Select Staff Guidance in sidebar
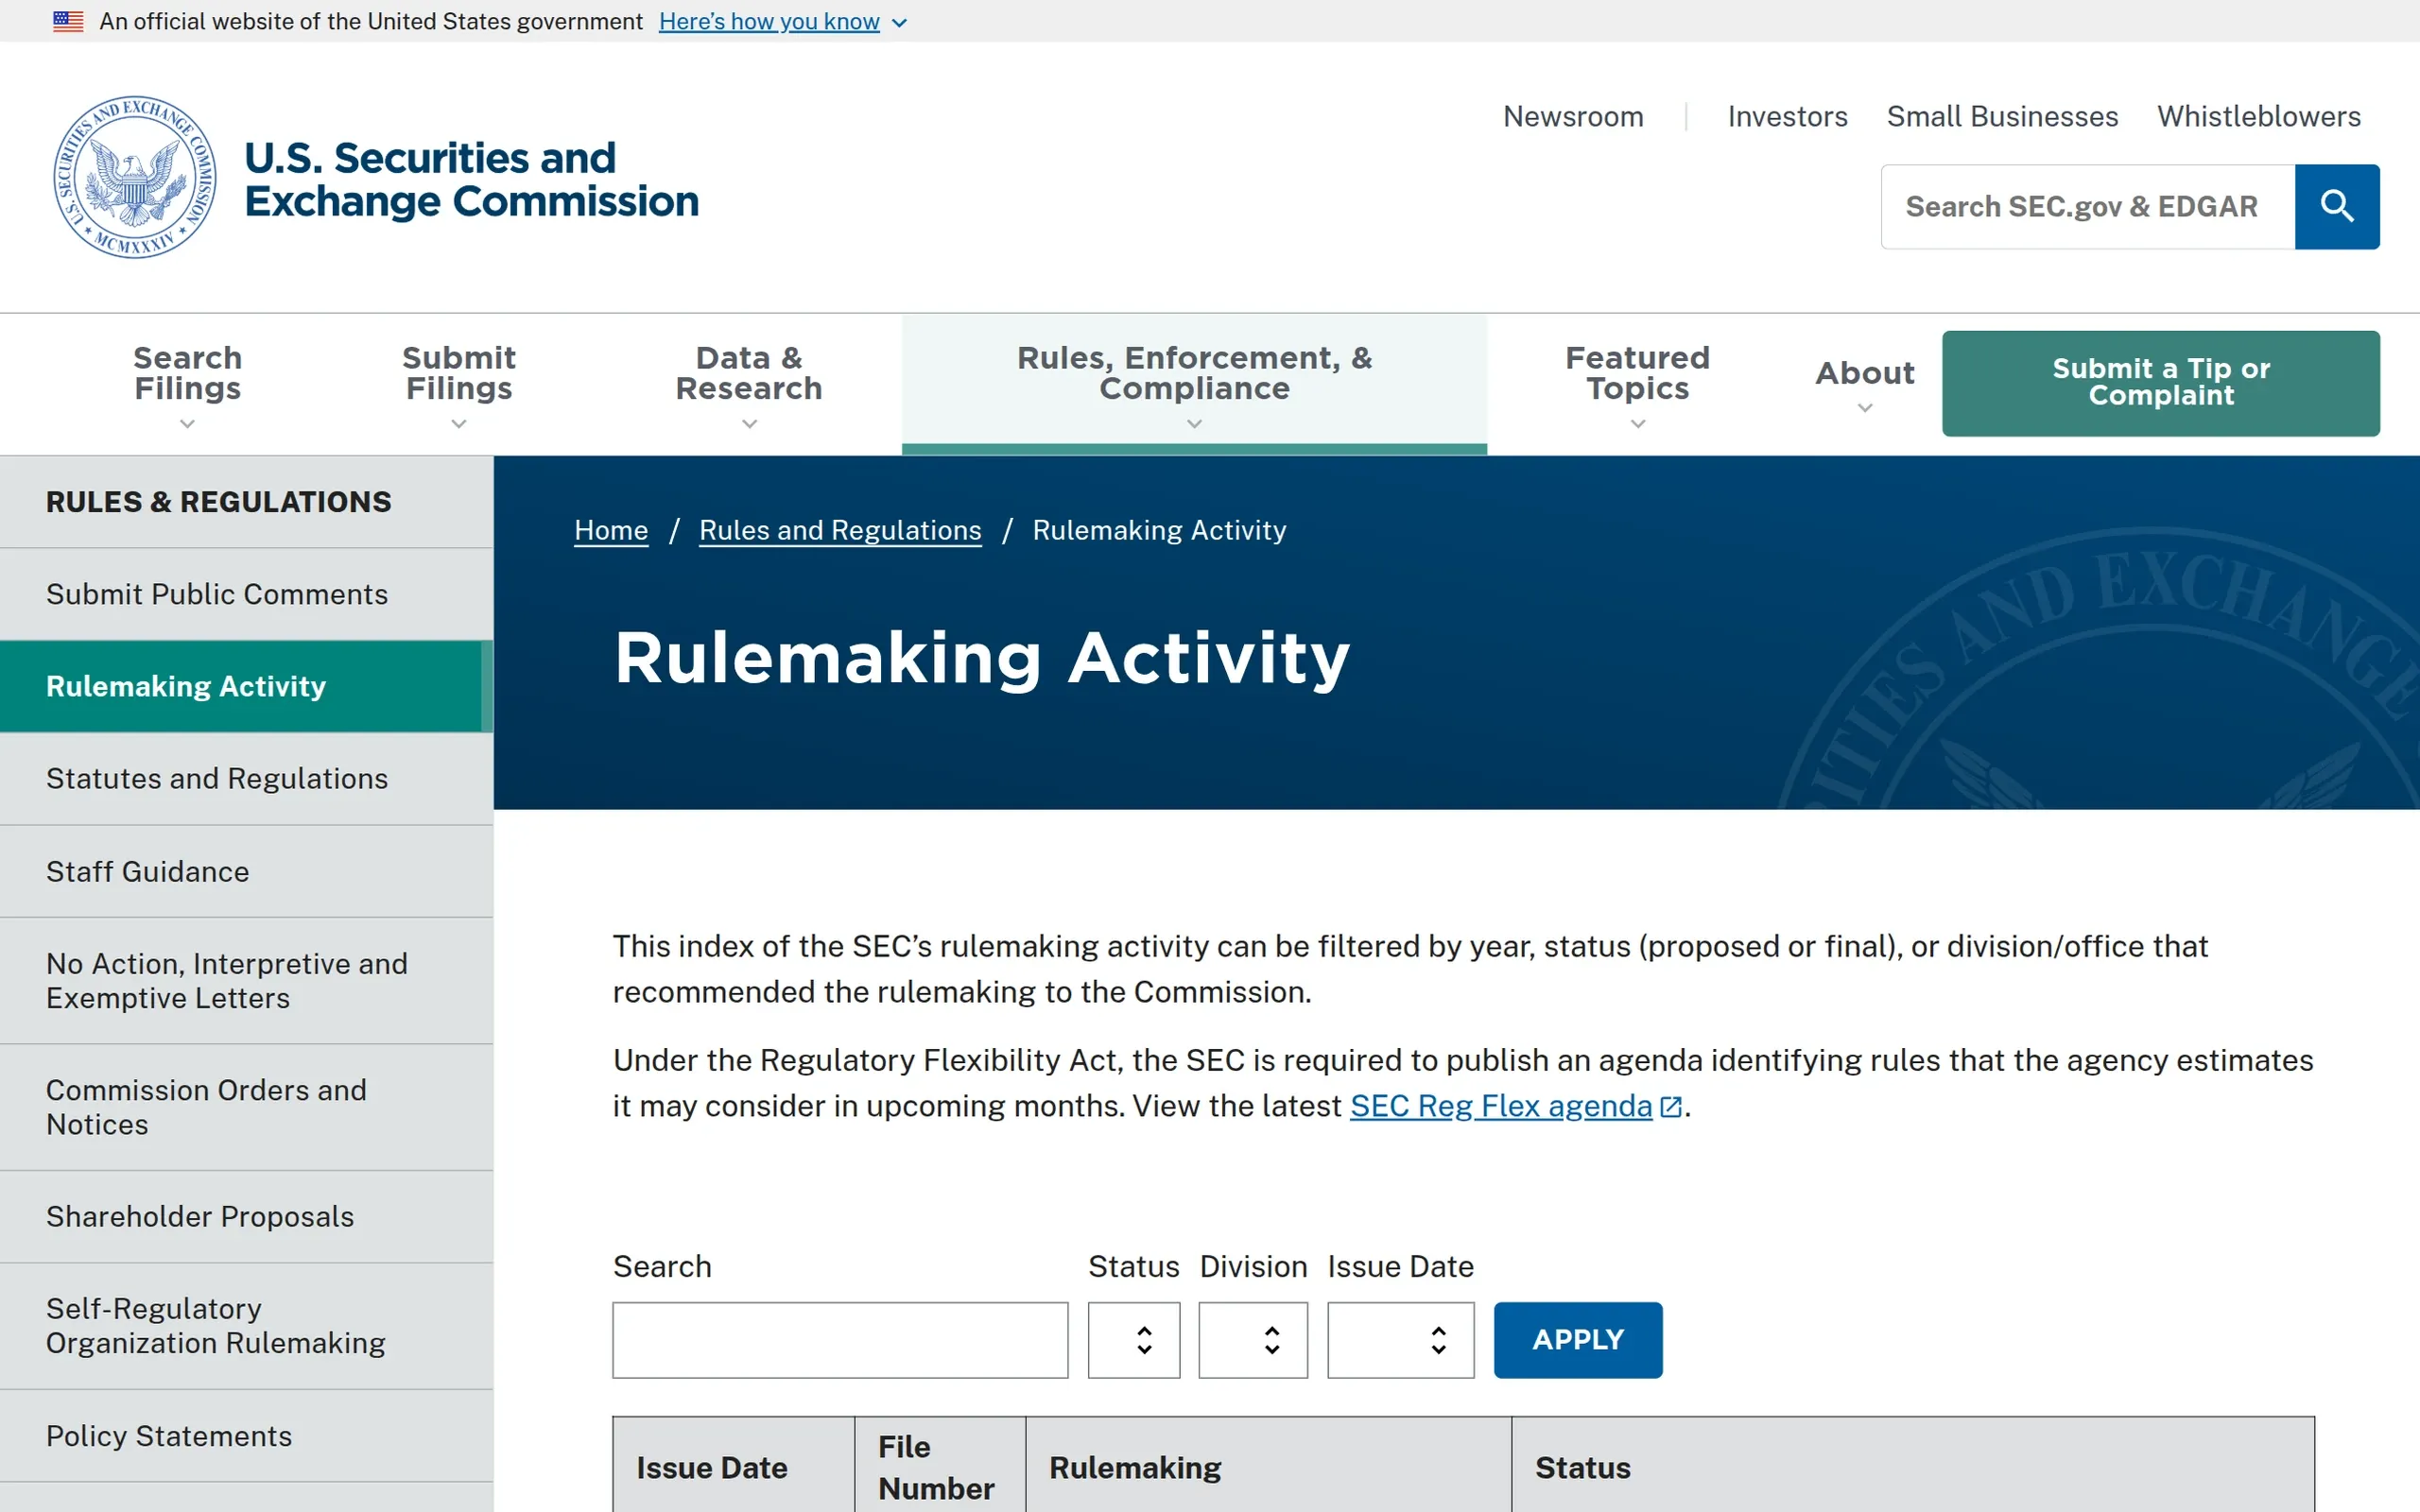2420x1512 pixels. point(246,871)
